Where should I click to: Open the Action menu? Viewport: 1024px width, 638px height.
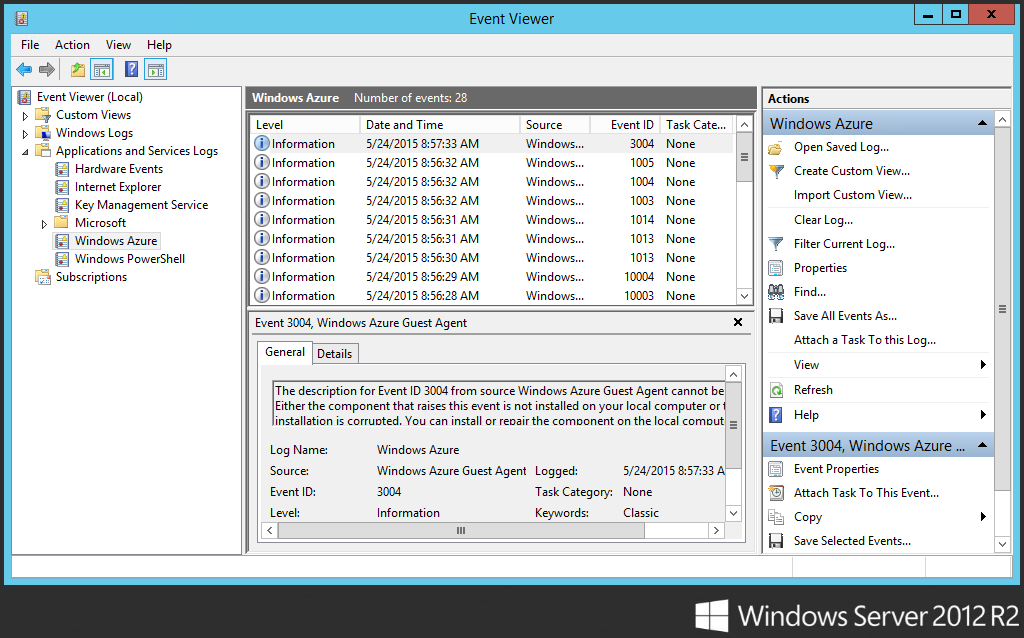pyautogui.click(x=72, y=45)
